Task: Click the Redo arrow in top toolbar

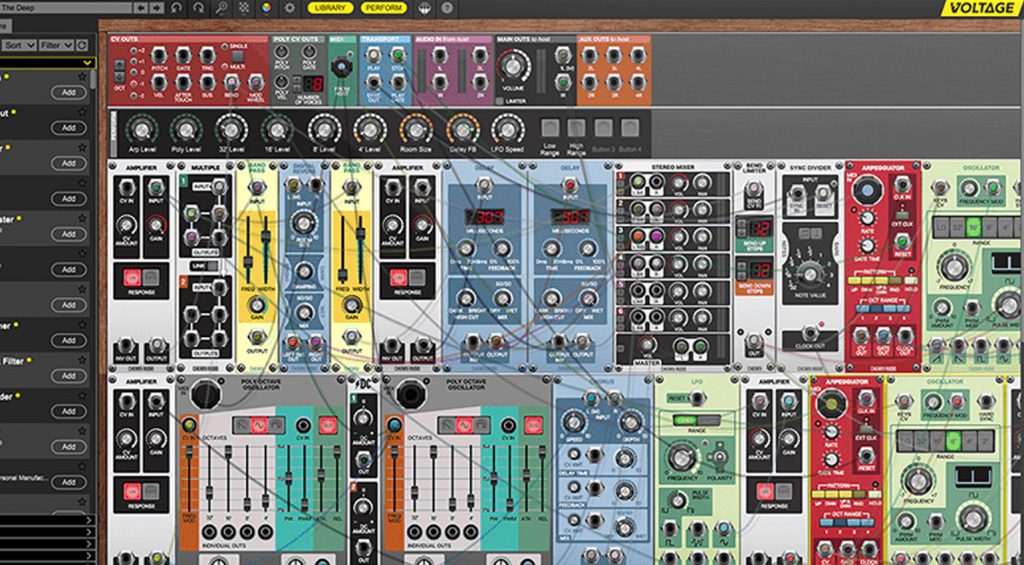Action: pos(199,7)
